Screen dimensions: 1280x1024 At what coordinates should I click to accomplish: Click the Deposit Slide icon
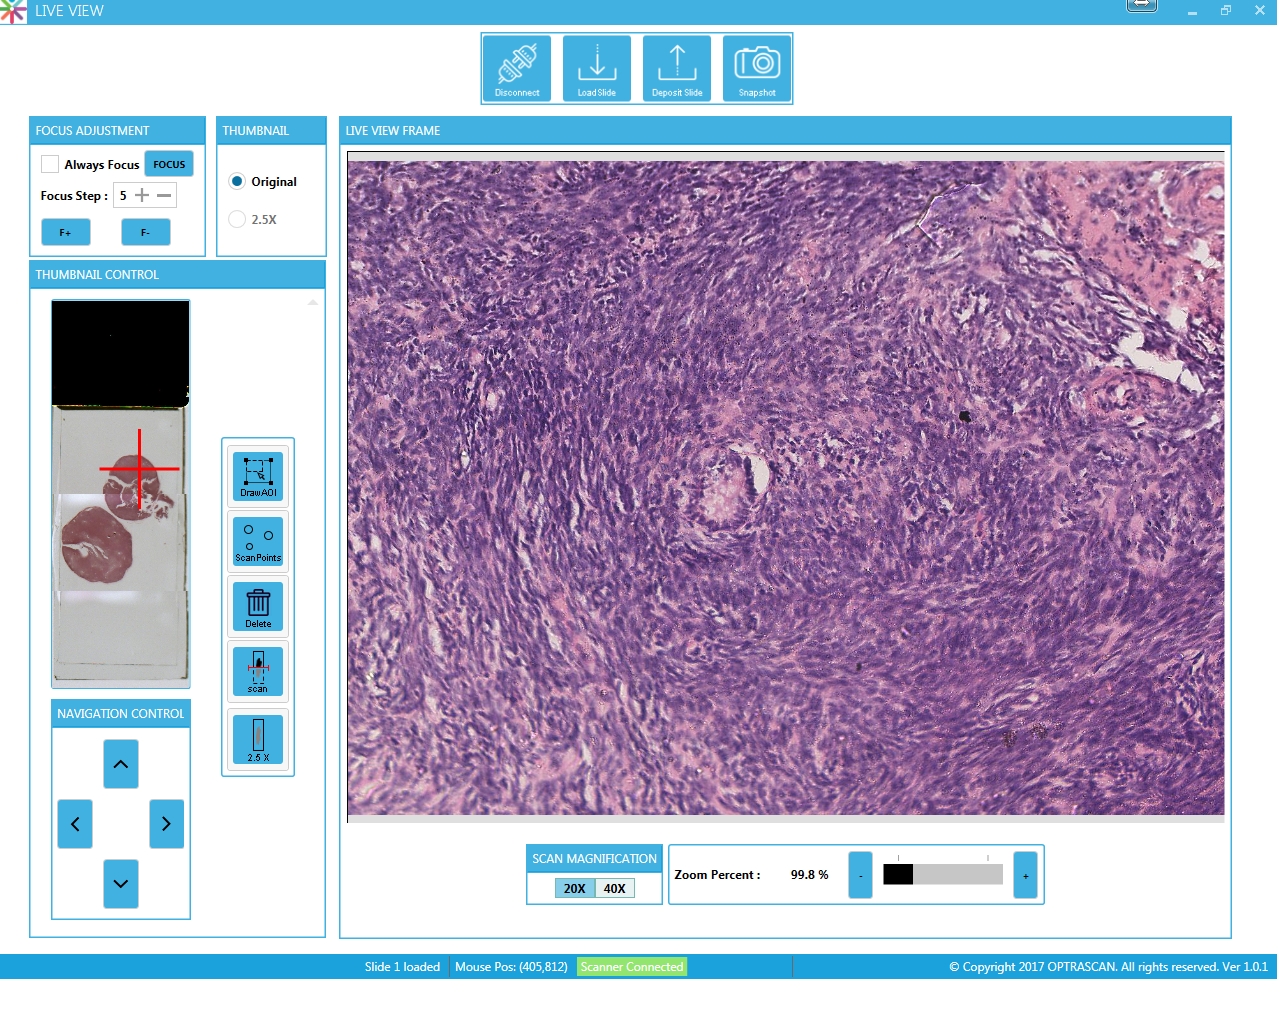tap(677, 68)
